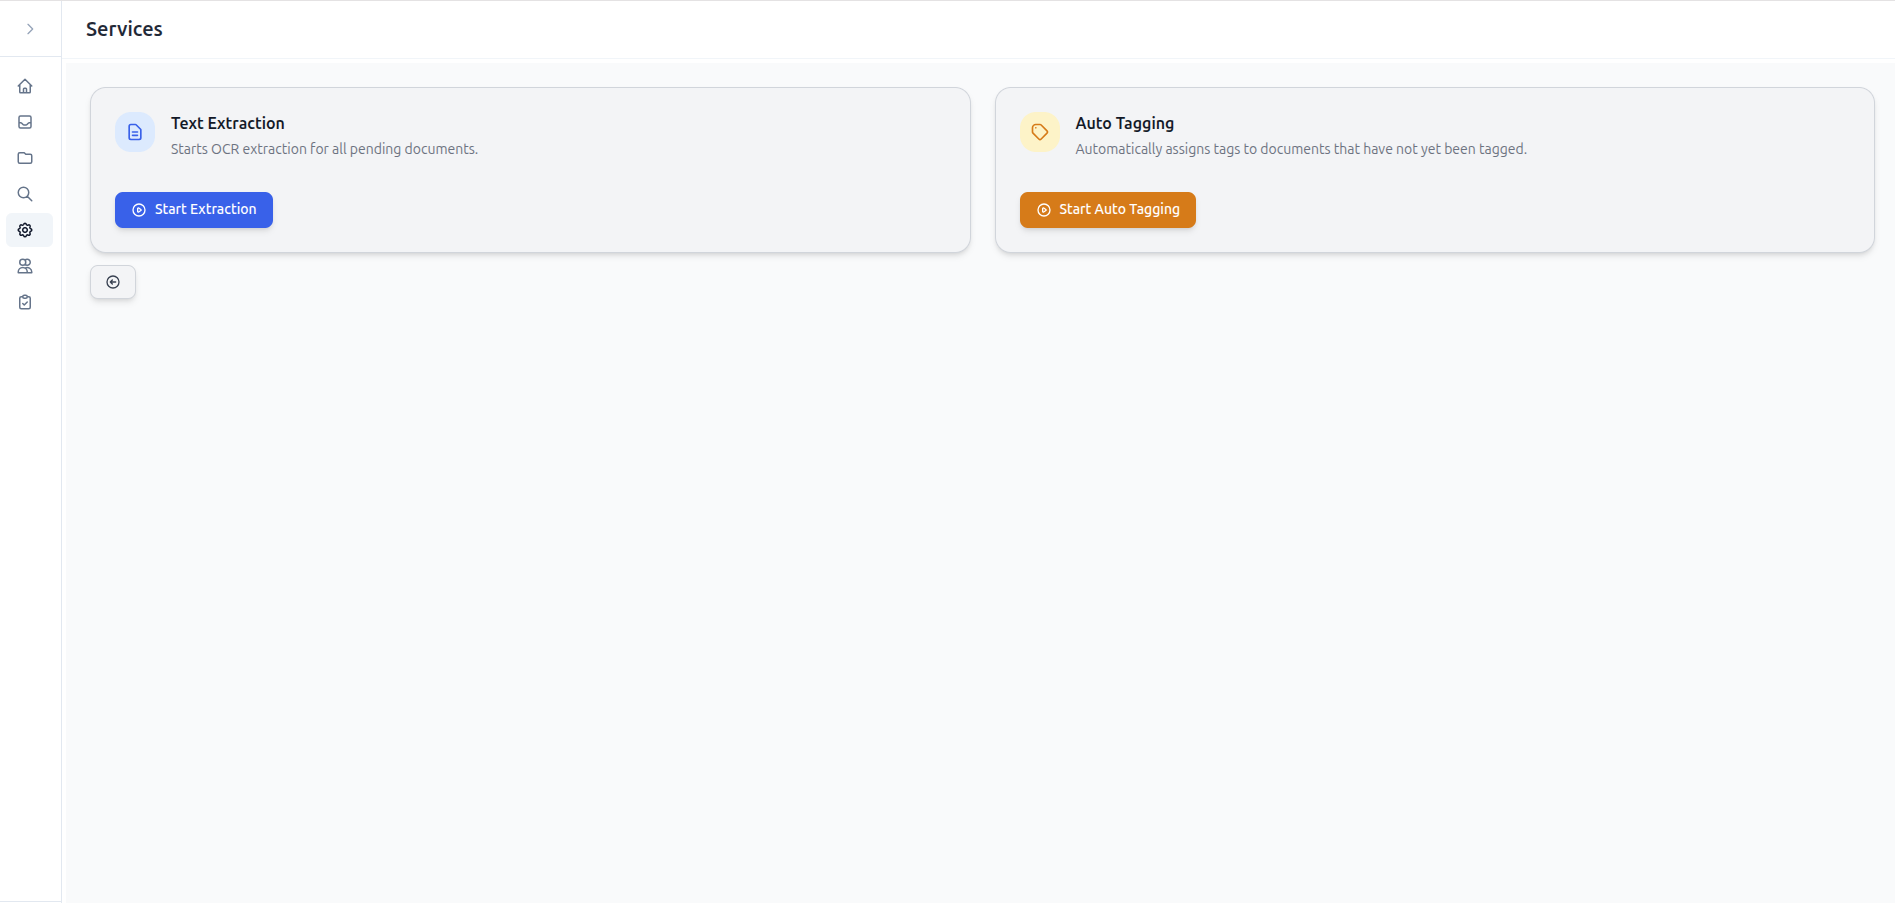Click the 'Automatically assigns tags' description text
The height and width of the screenshot is (903, 1895).
[1301, 149]
